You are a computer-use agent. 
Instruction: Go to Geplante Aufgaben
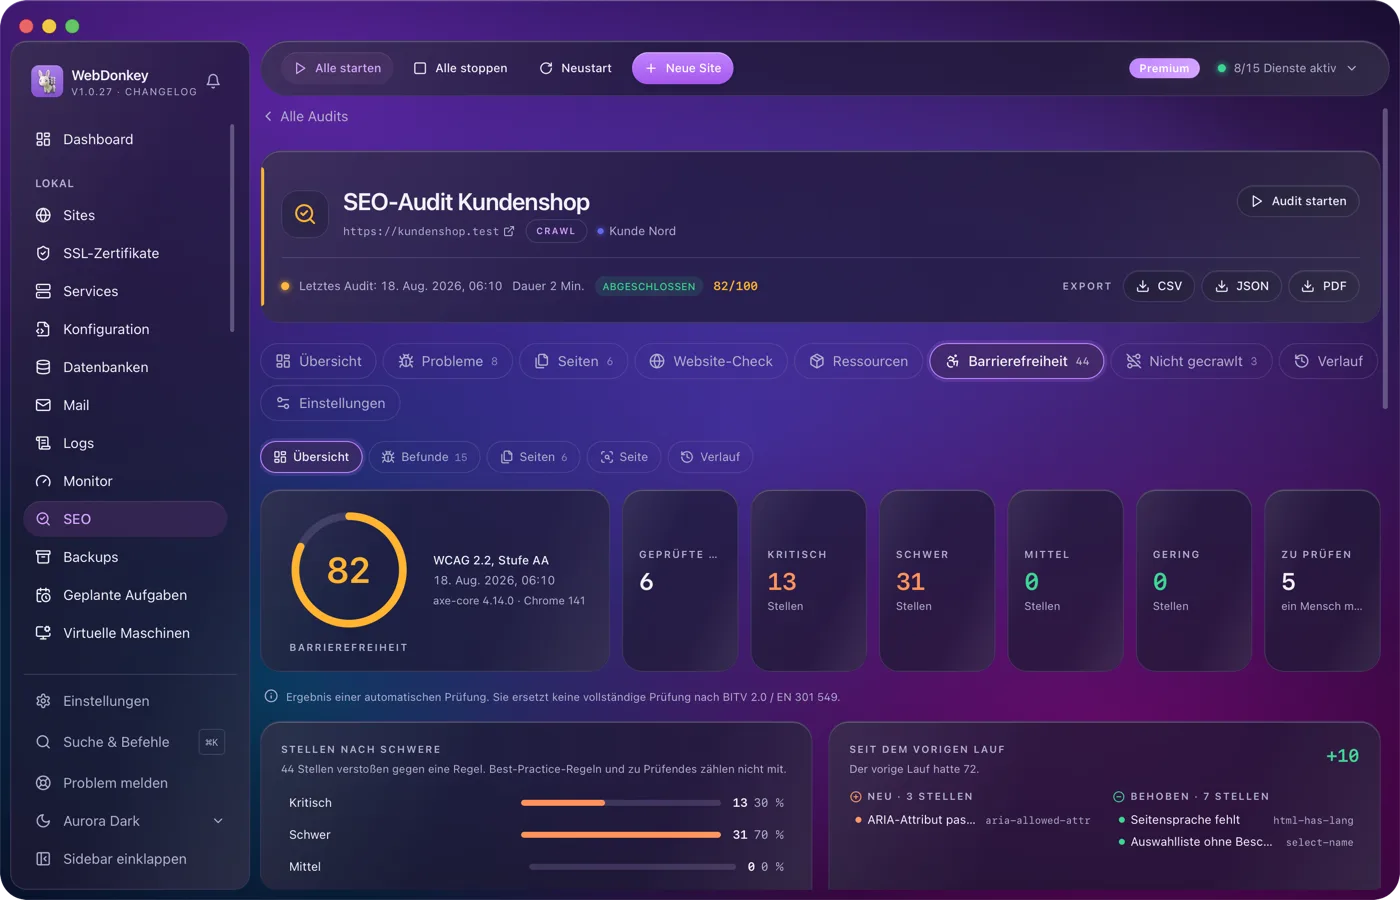(x=125, y=595)
